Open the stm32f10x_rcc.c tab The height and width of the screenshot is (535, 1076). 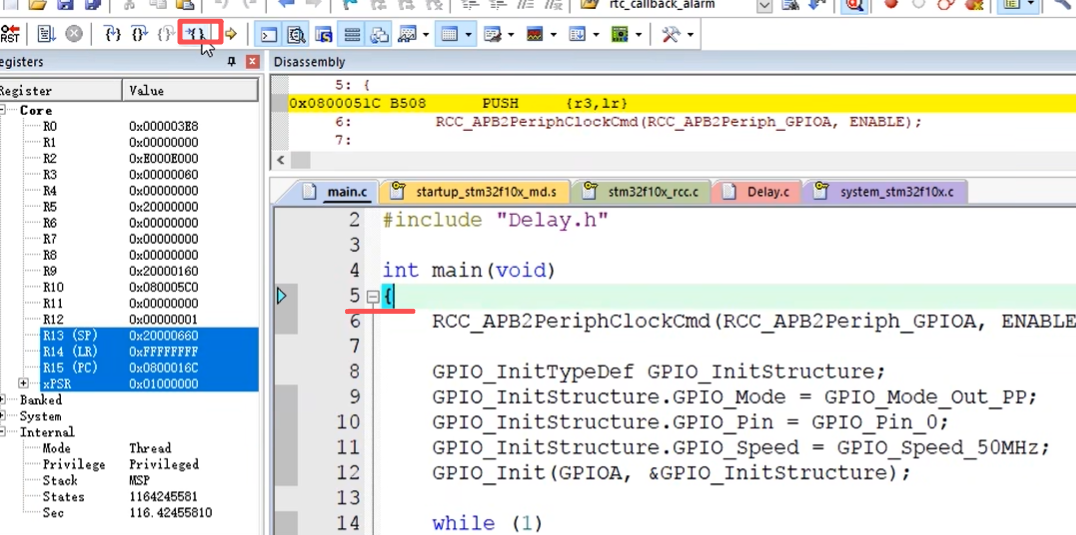(640, 191)
